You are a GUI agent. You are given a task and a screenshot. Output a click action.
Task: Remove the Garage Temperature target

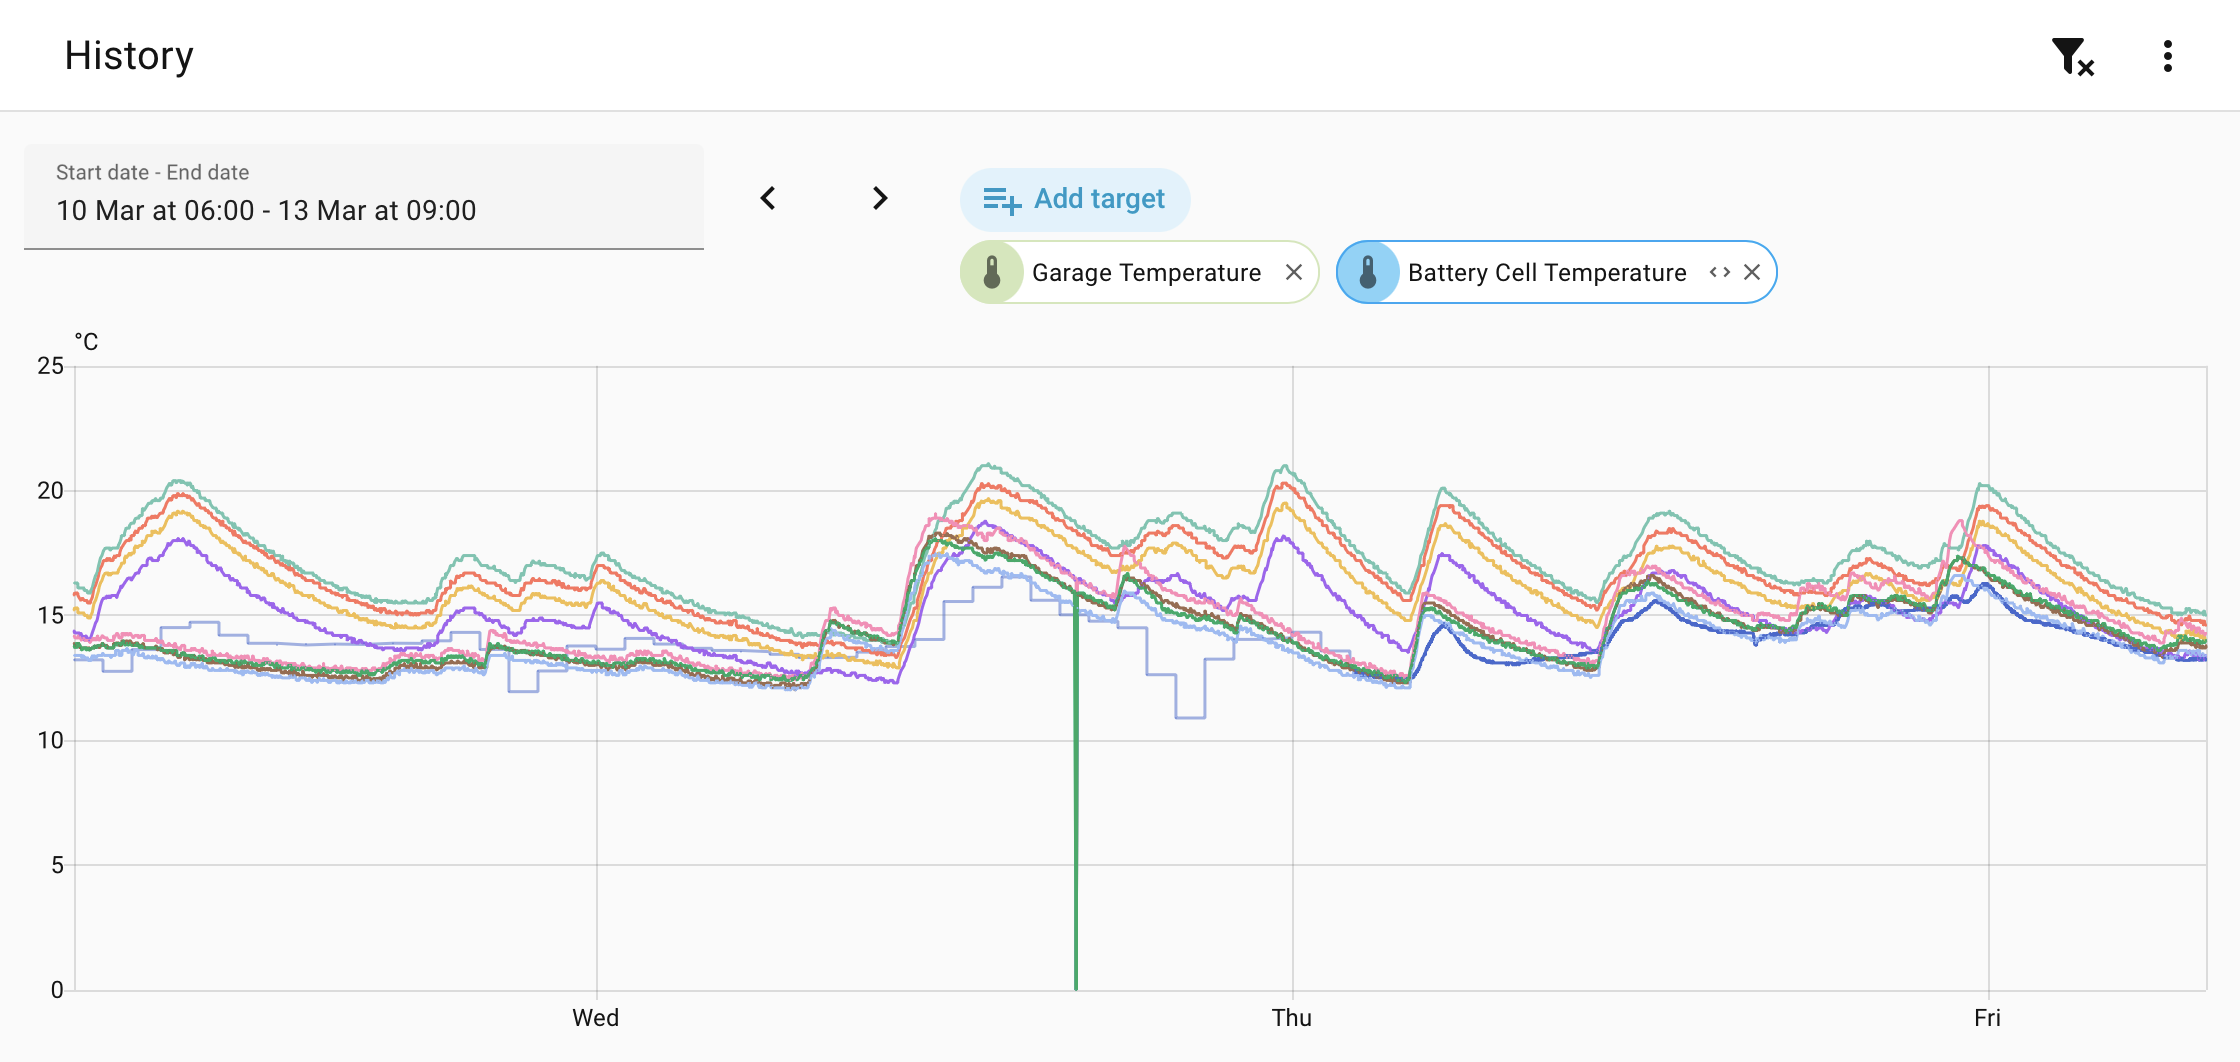coord(1294,272)
